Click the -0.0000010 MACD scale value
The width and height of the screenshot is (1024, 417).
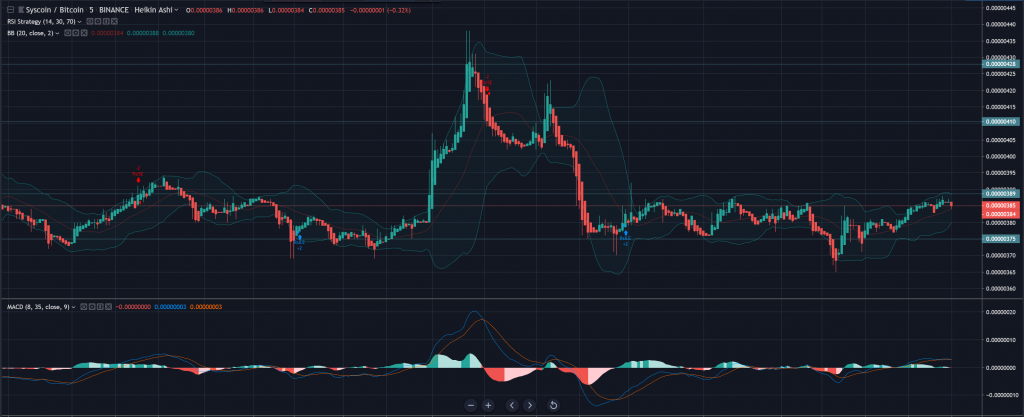1002,395
